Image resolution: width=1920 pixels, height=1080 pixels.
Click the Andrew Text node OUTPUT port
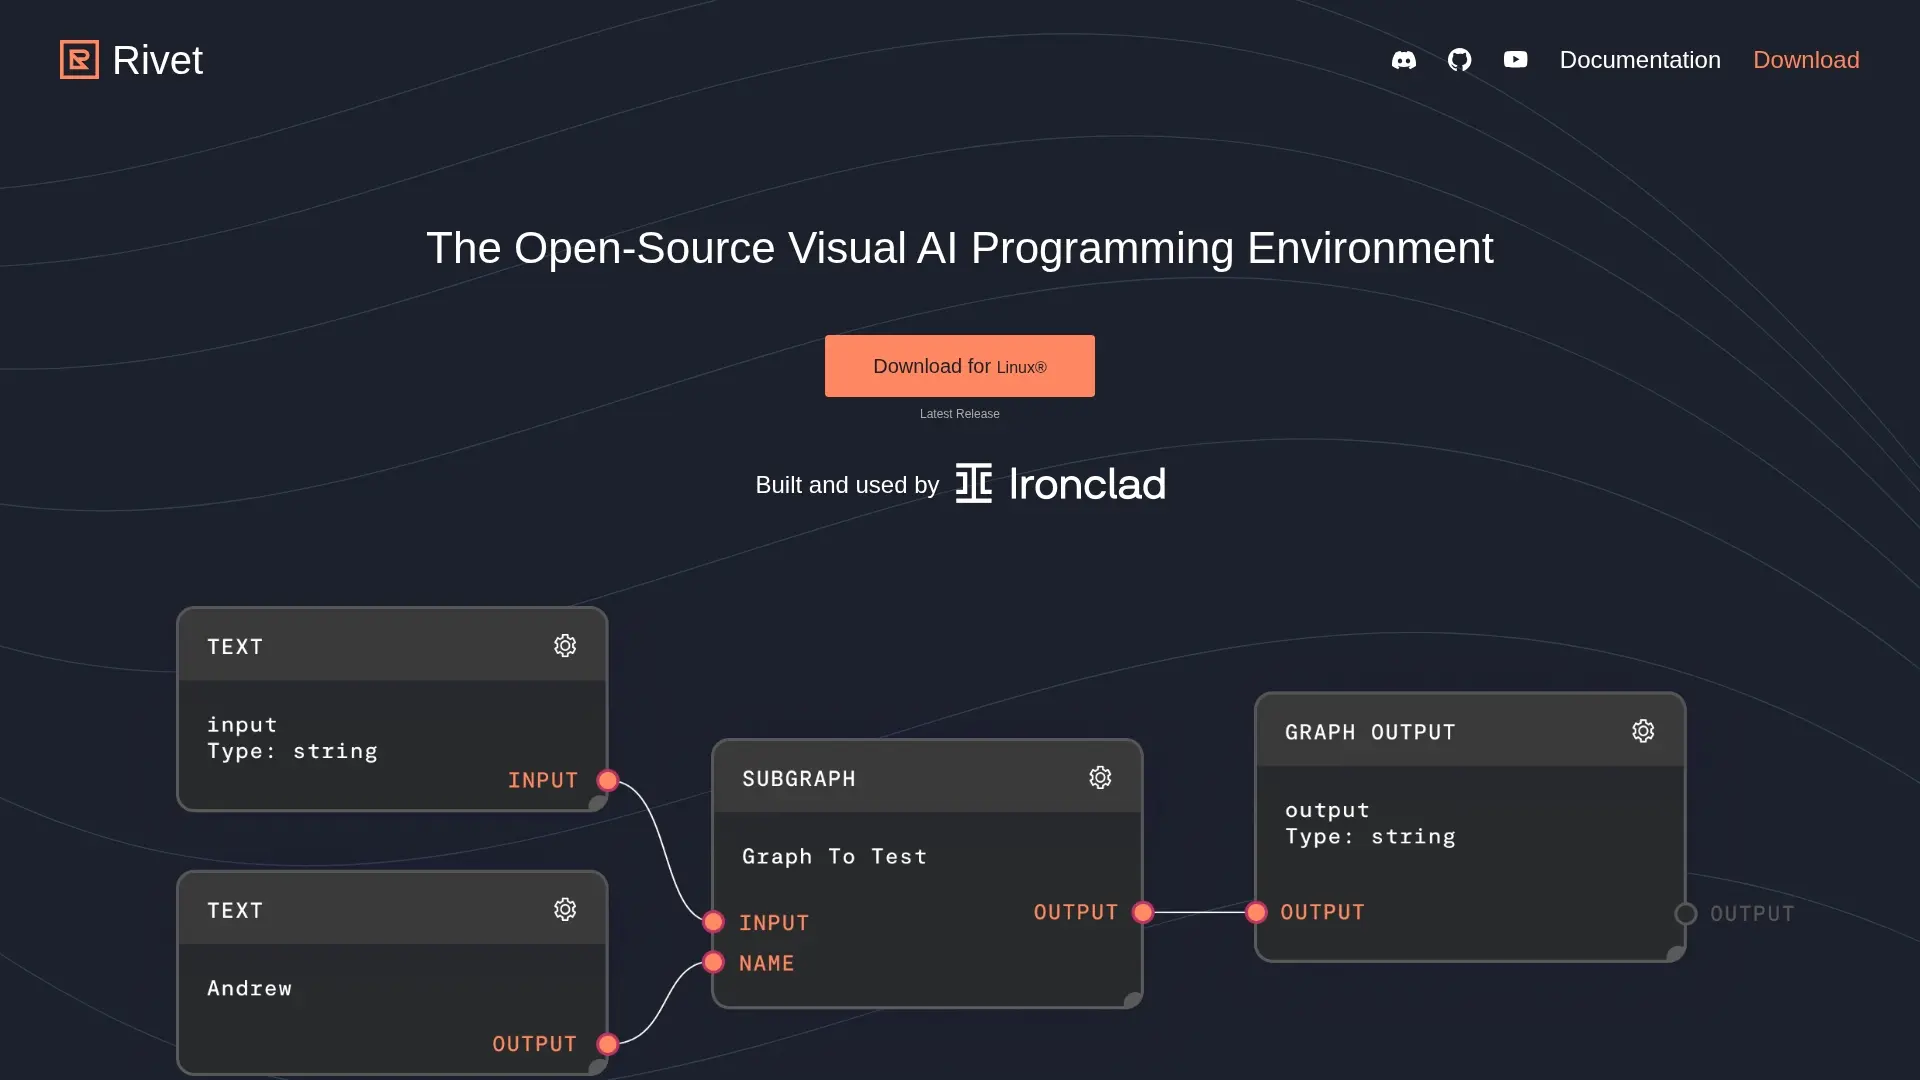click(607, 1044)
